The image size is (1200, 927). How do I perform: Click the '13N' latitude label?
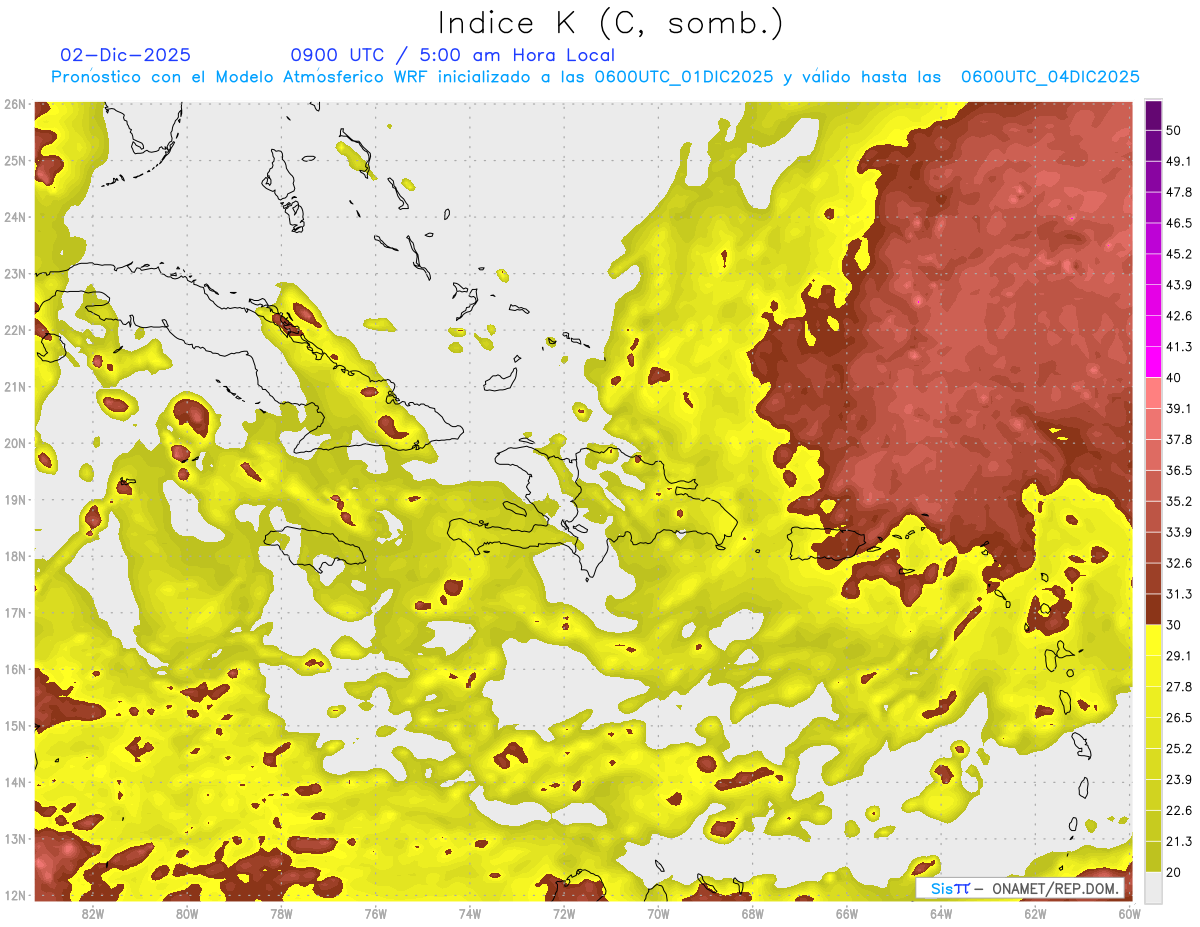15,838
